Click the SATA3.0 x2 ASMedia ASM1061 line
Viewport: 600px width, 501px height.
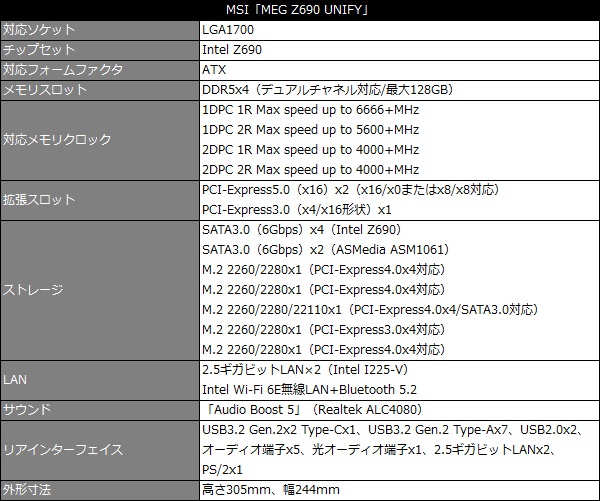[326, 250]
